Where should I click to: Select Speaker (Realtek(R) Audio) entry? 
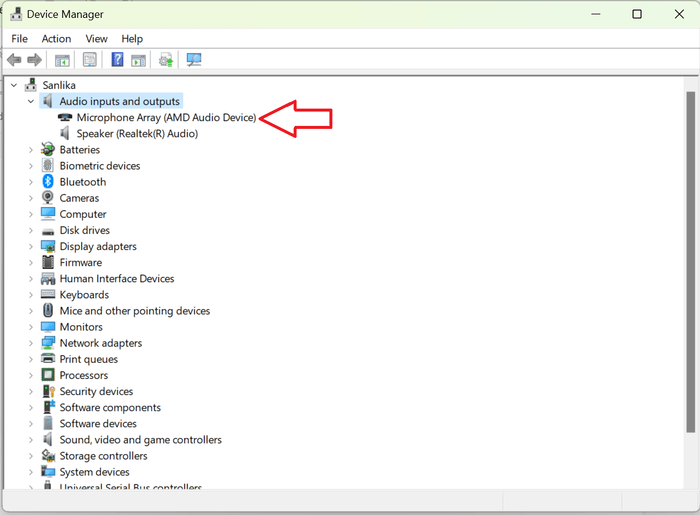[137, 133]
